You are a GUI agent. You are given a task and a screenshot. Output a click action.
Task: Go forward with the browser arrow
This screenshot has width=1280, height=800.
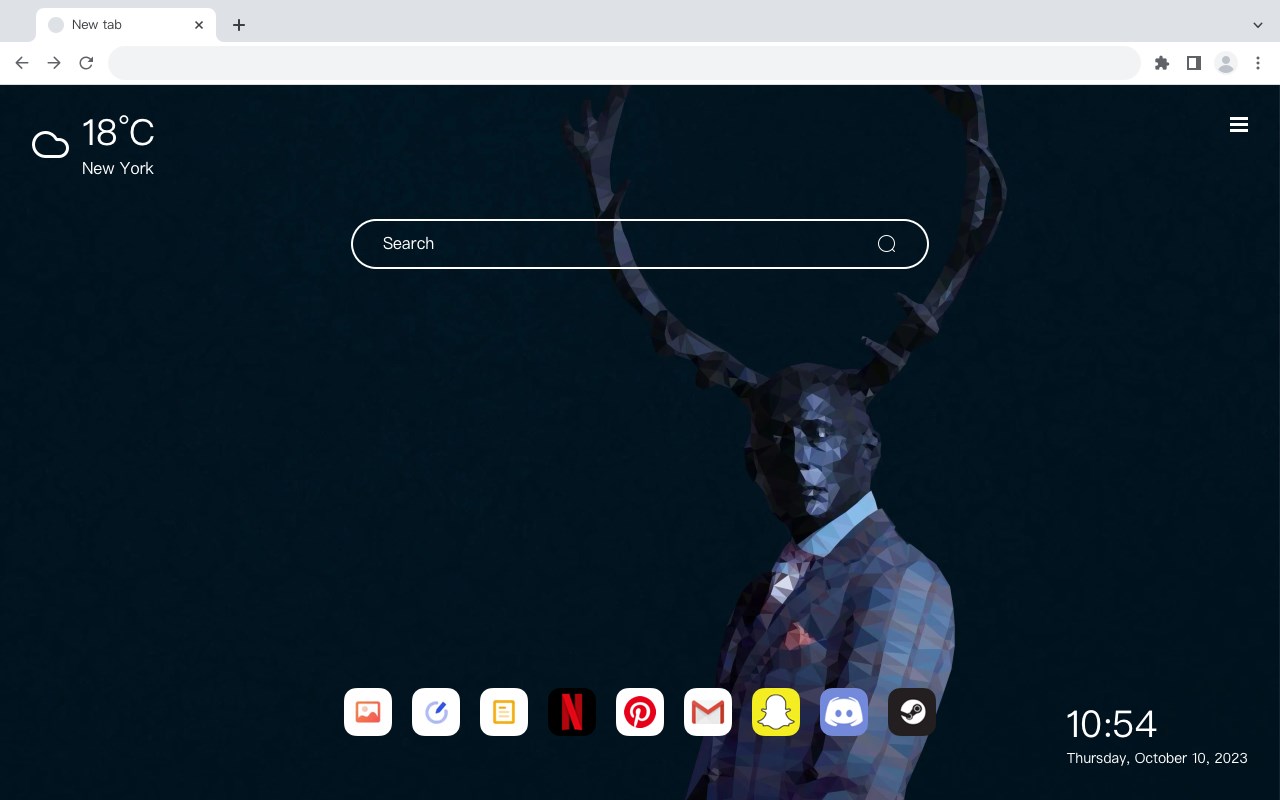(54, 63)
